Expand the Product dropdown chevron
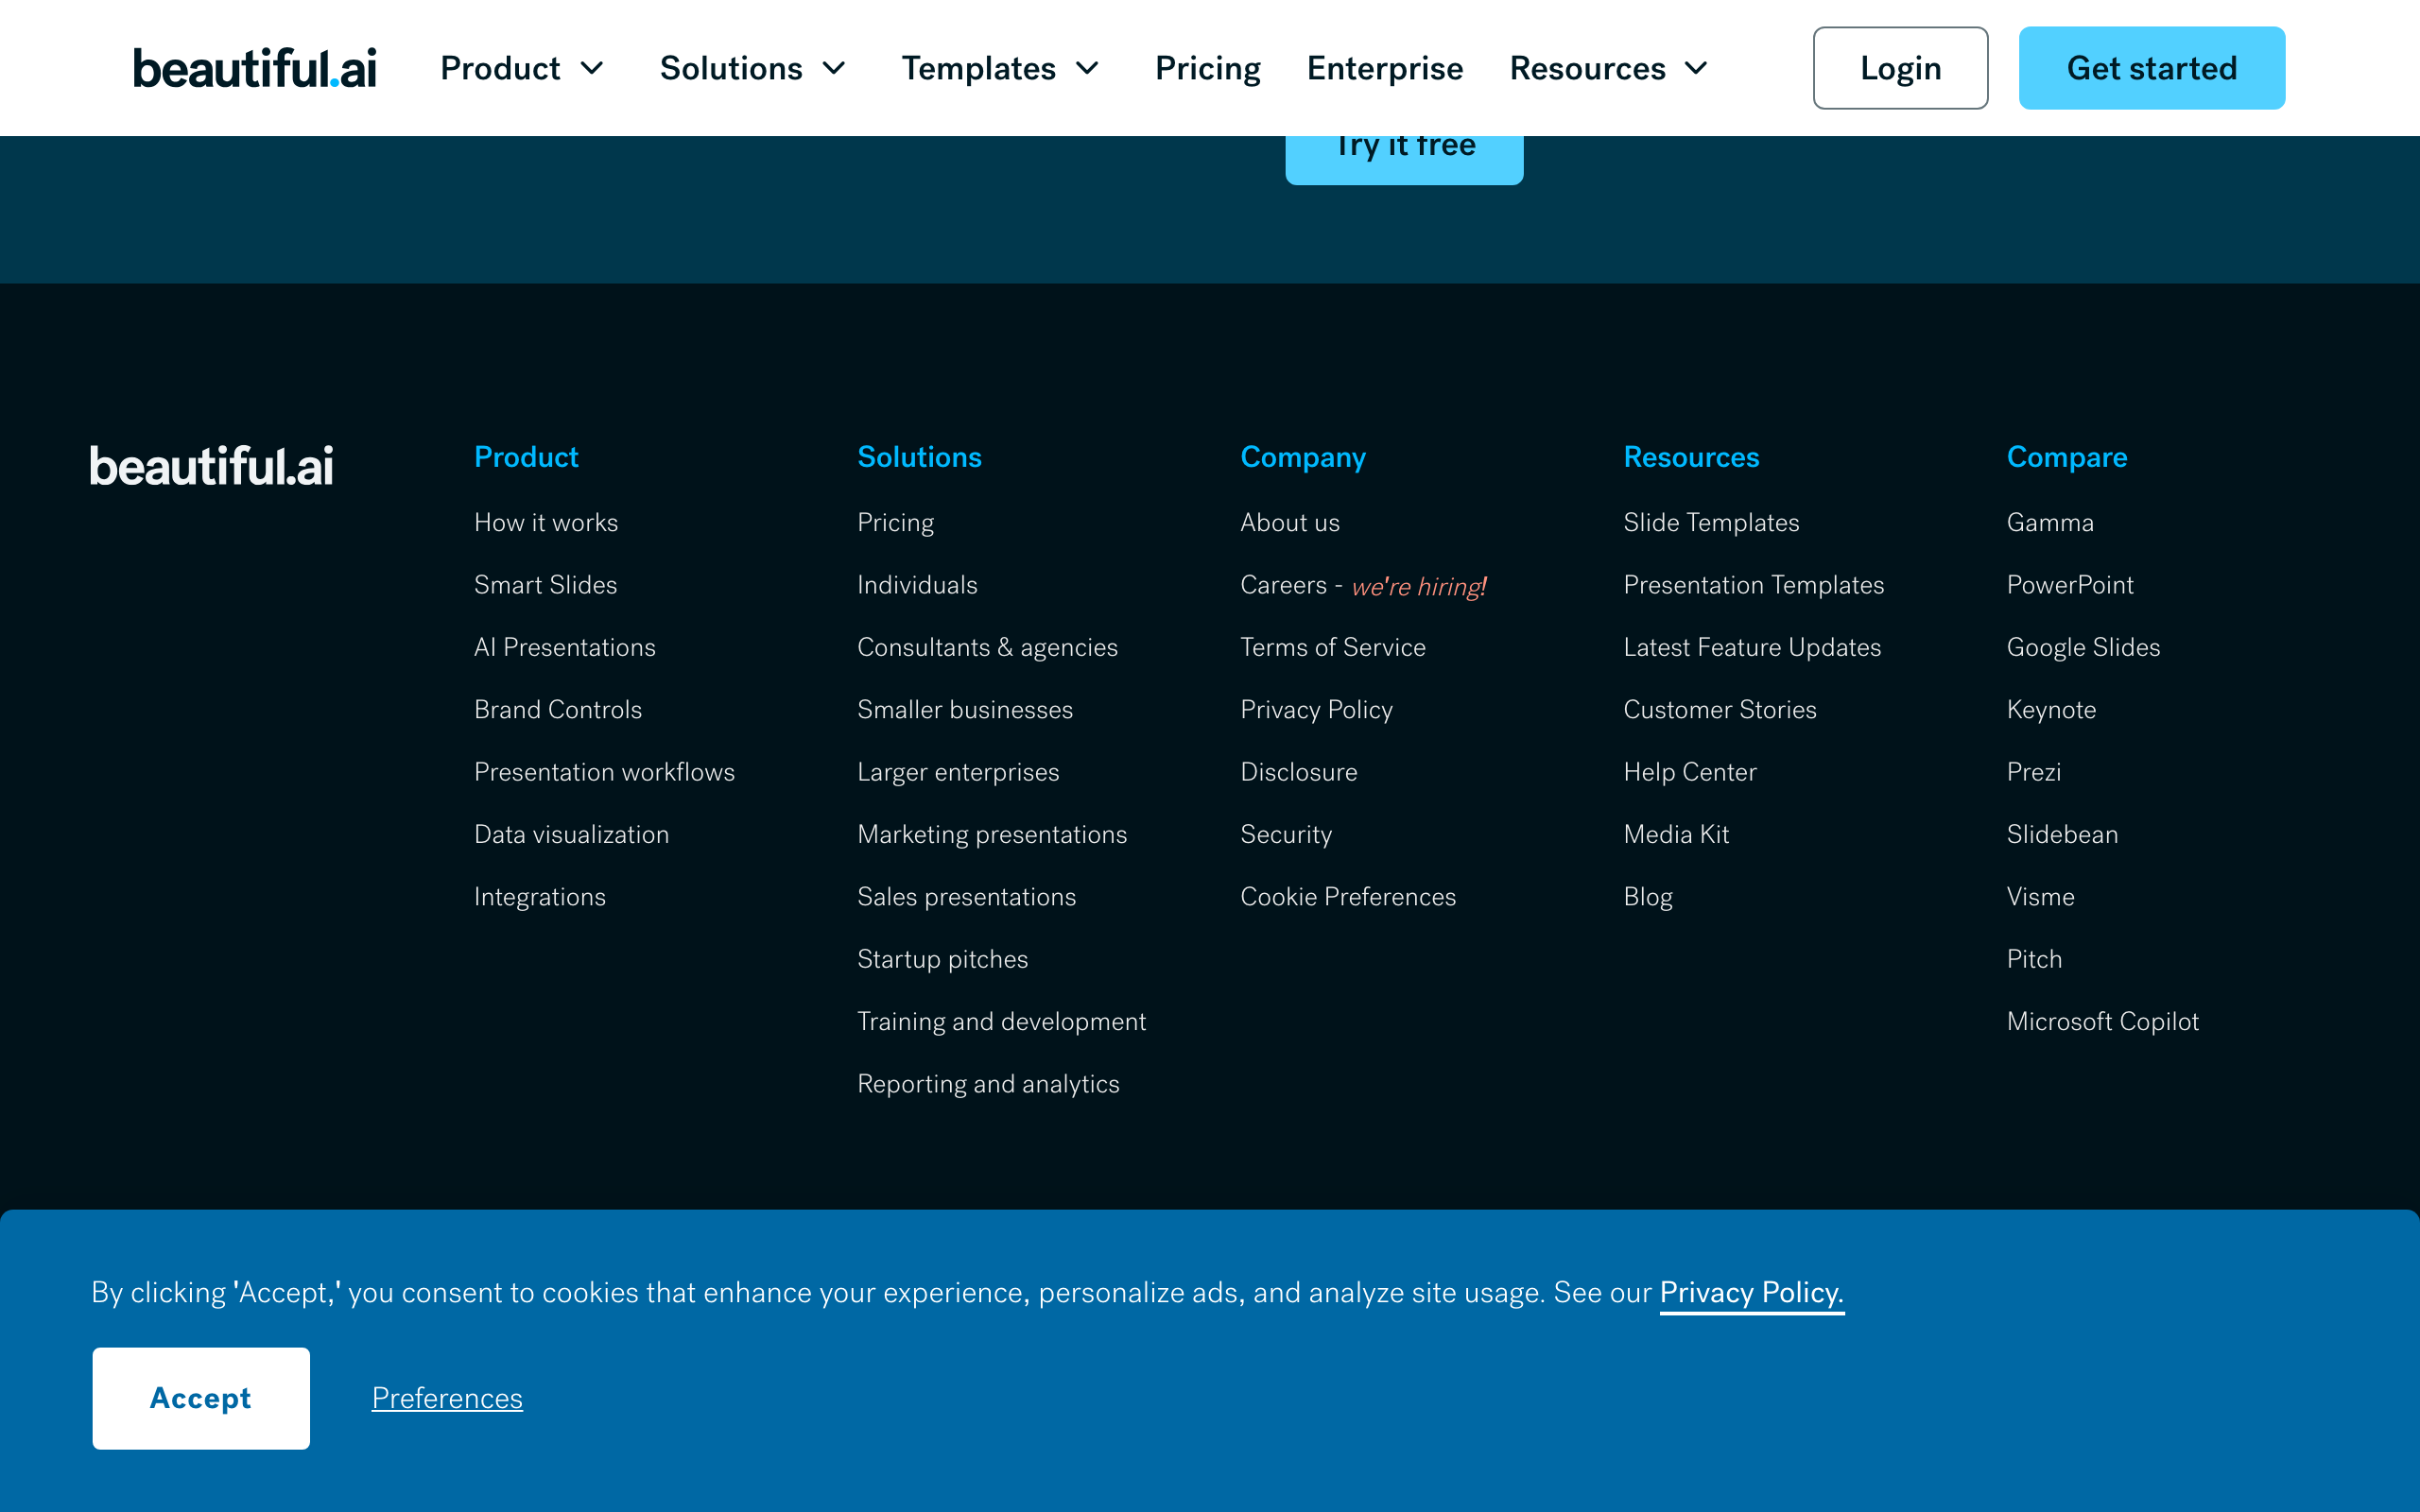The image size is (2420, 1512). pos(592,68)
